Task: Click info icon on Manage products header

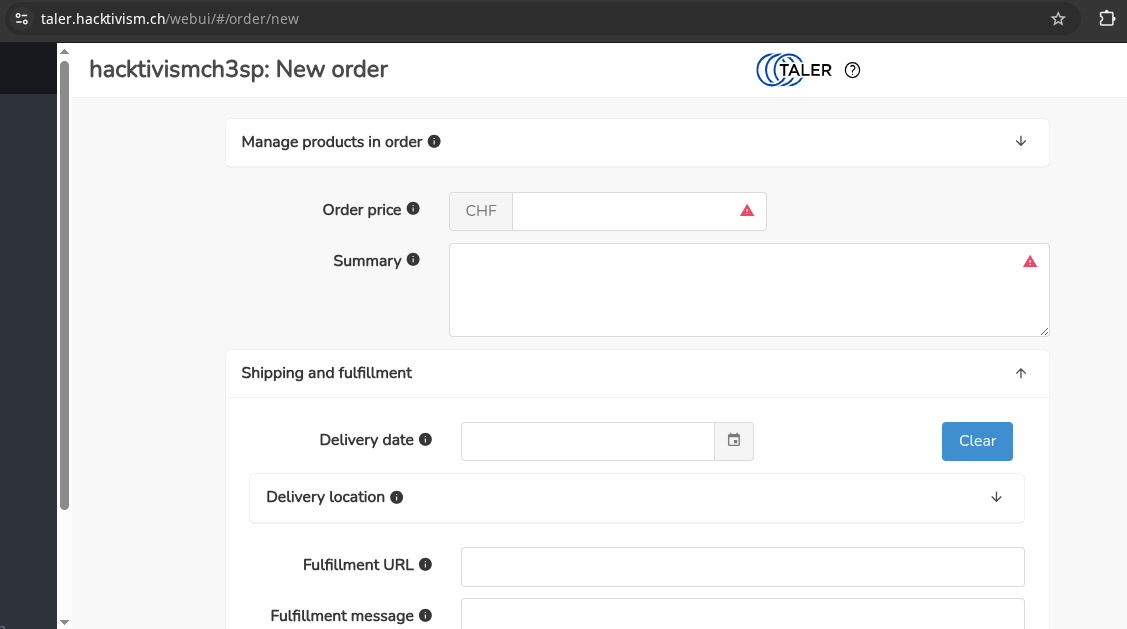Action: (x=434, y=142)
